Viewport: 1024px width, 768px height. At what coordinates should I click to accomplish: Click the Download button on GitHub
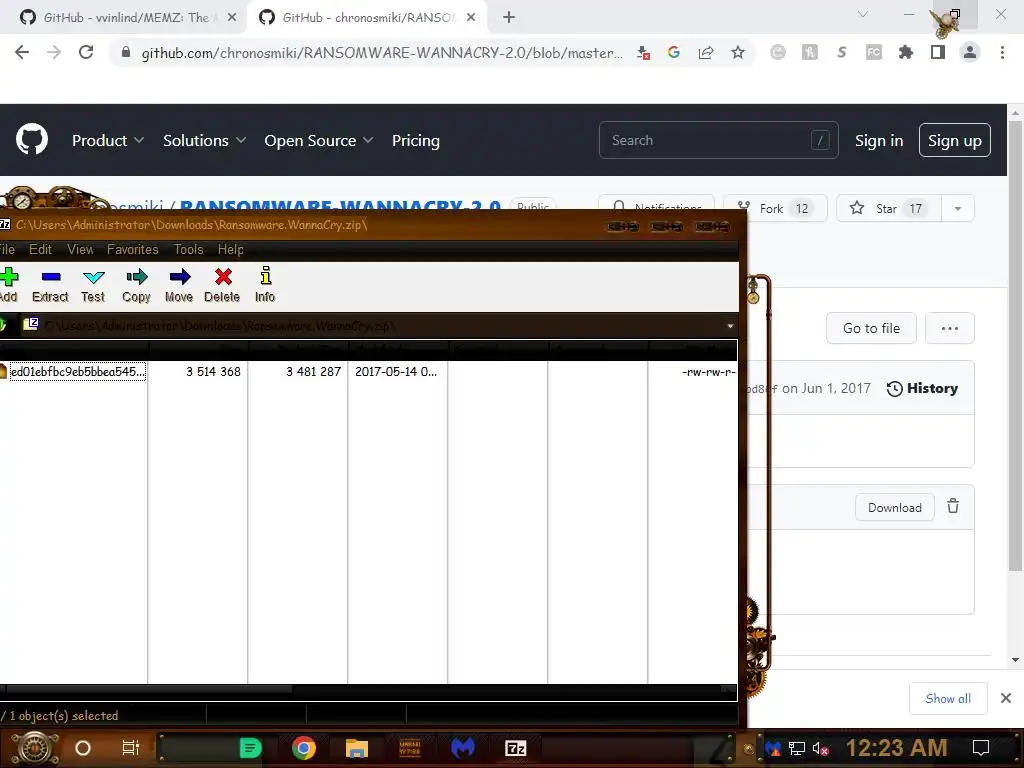point(895,507)
